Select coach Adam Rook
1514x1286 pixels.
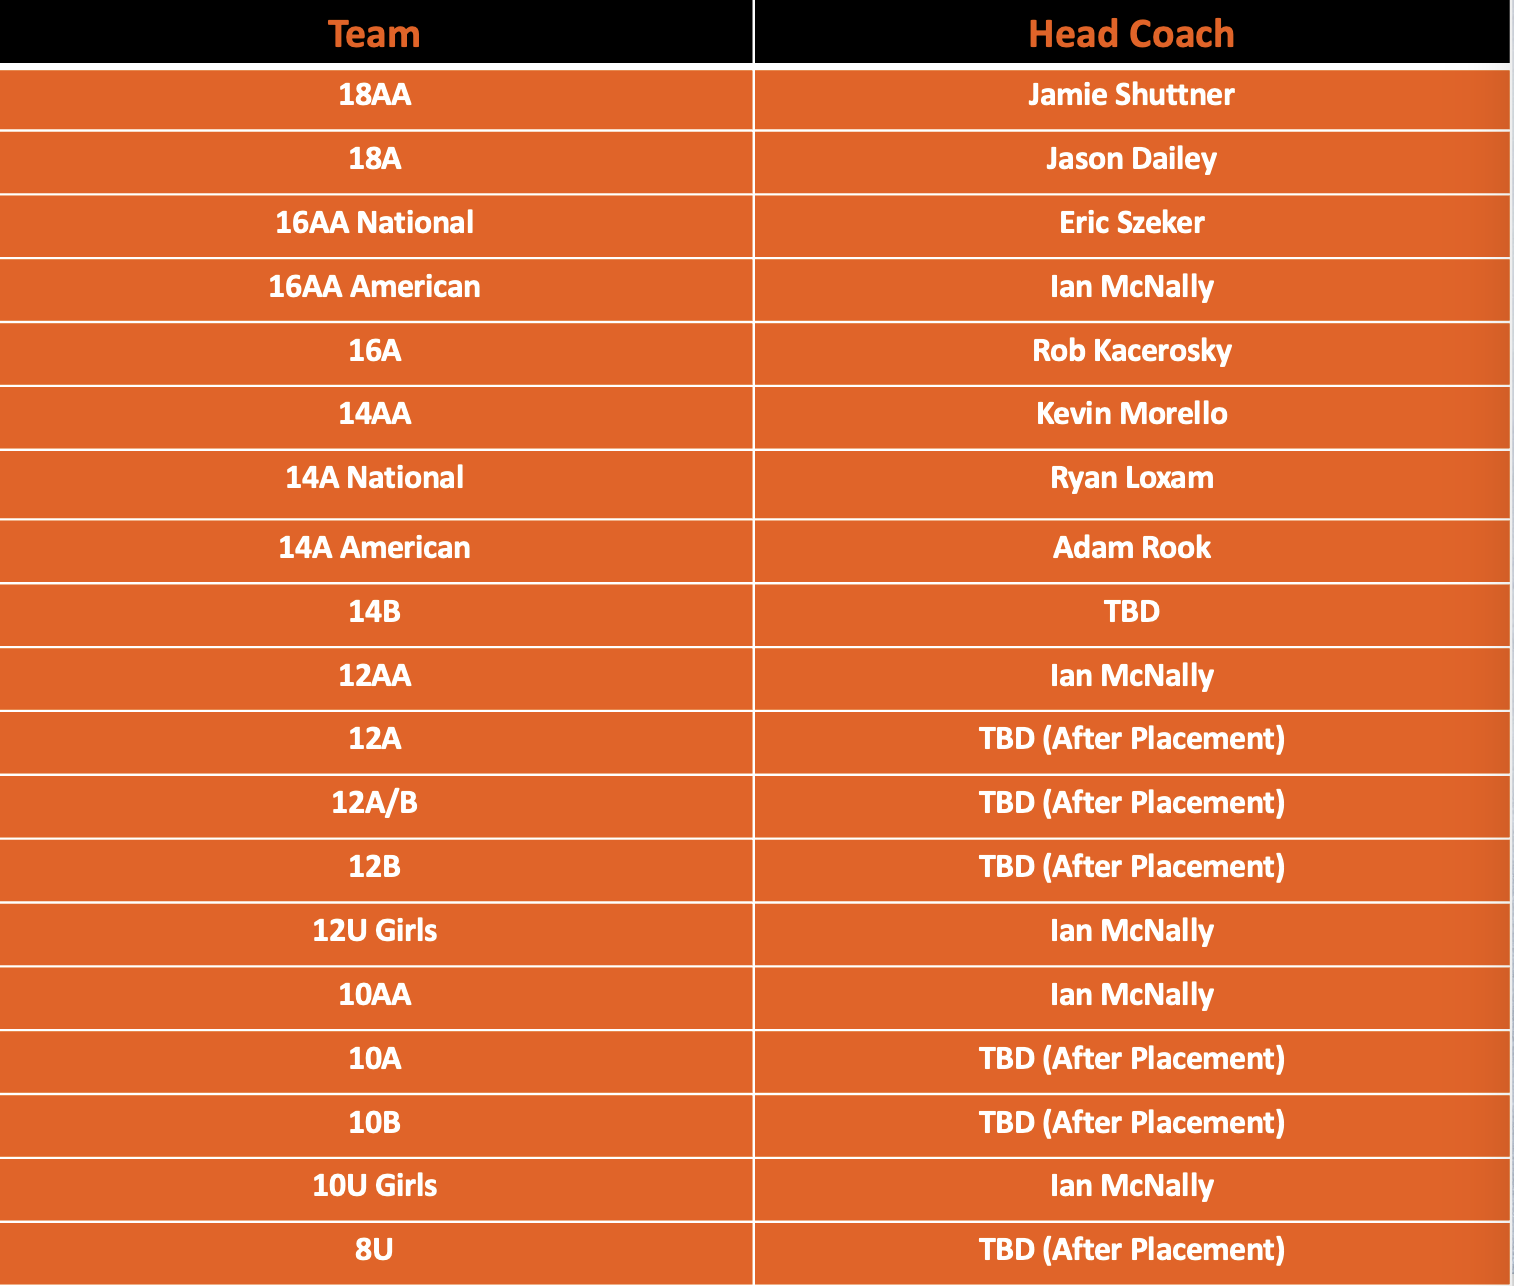[x=1131, y=548]
